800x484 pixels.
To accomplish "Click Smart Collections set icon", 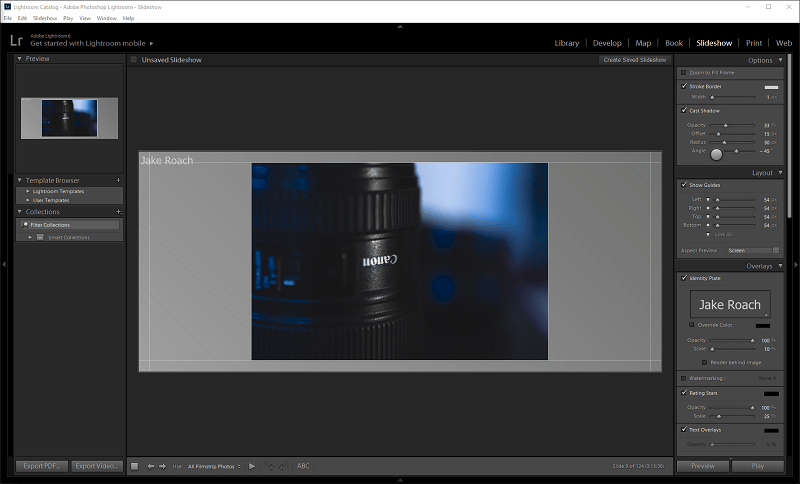I will 40,237.
